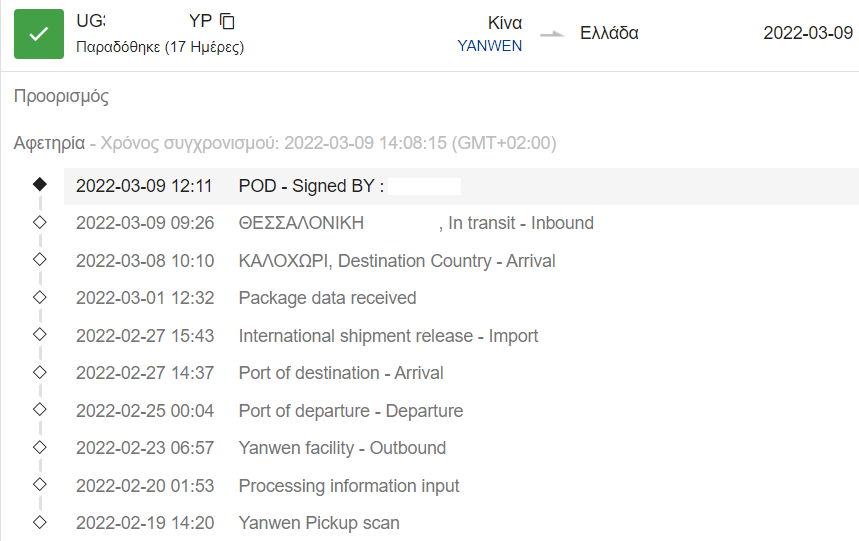The height and width of the screenshot is (541, 859).
Task: Click the POD - Signed BY event row
Action: 461,186
